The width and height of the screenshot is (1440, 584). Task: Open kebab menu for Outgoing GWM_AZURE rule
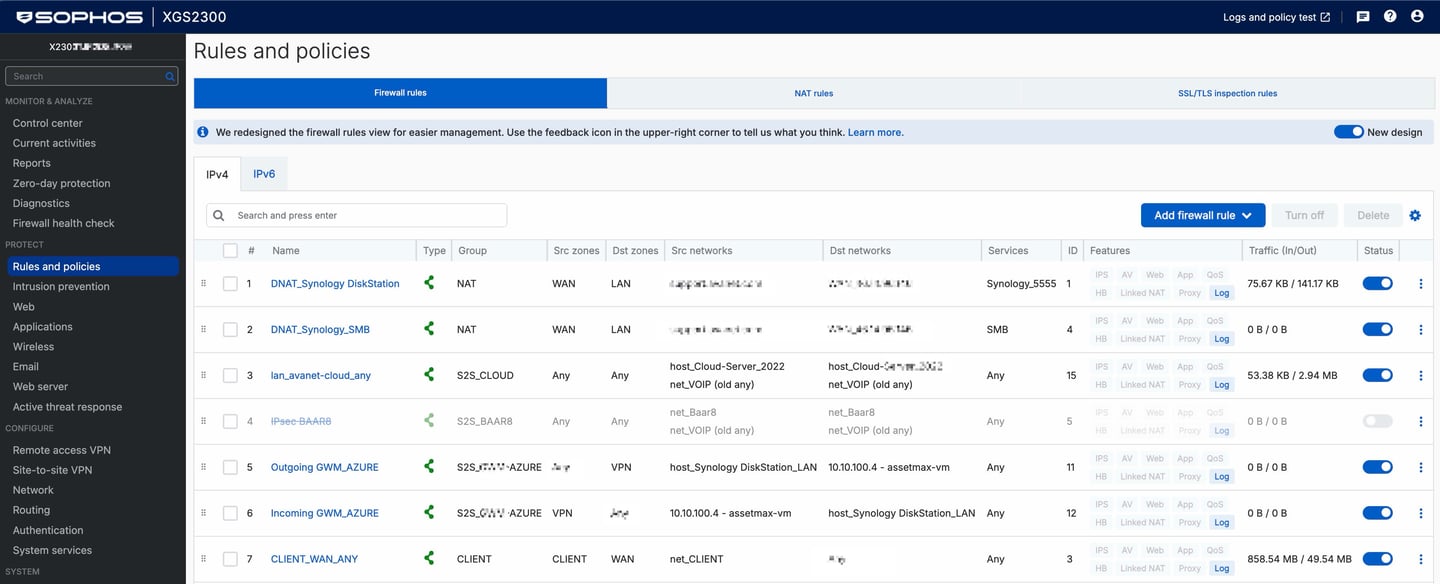(1421, 468)
